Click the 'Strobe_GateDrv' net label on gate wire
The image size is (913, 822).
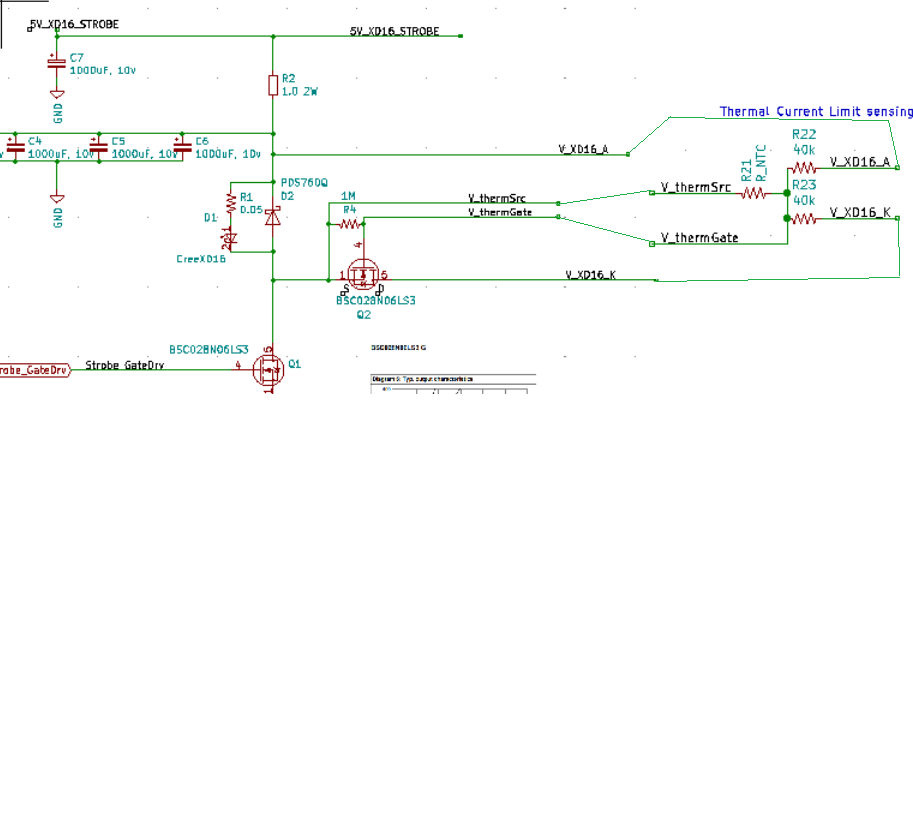(x=125, y=365)
